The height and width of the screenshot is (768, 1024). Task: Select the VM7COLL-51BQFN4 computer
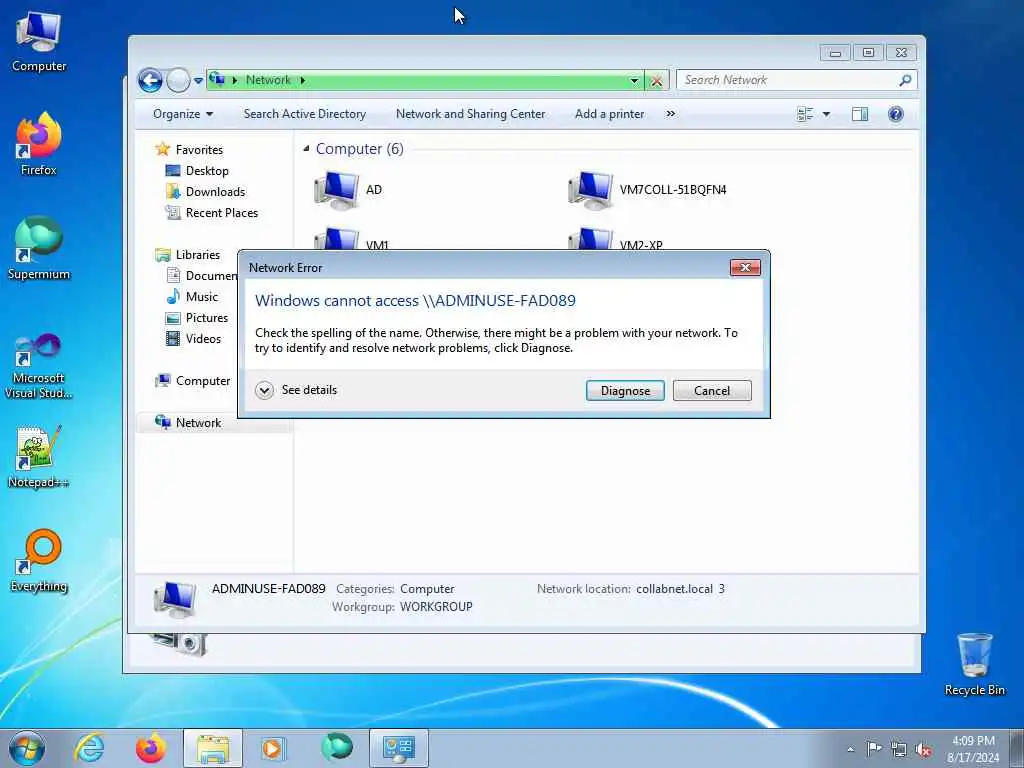[647, 189]
